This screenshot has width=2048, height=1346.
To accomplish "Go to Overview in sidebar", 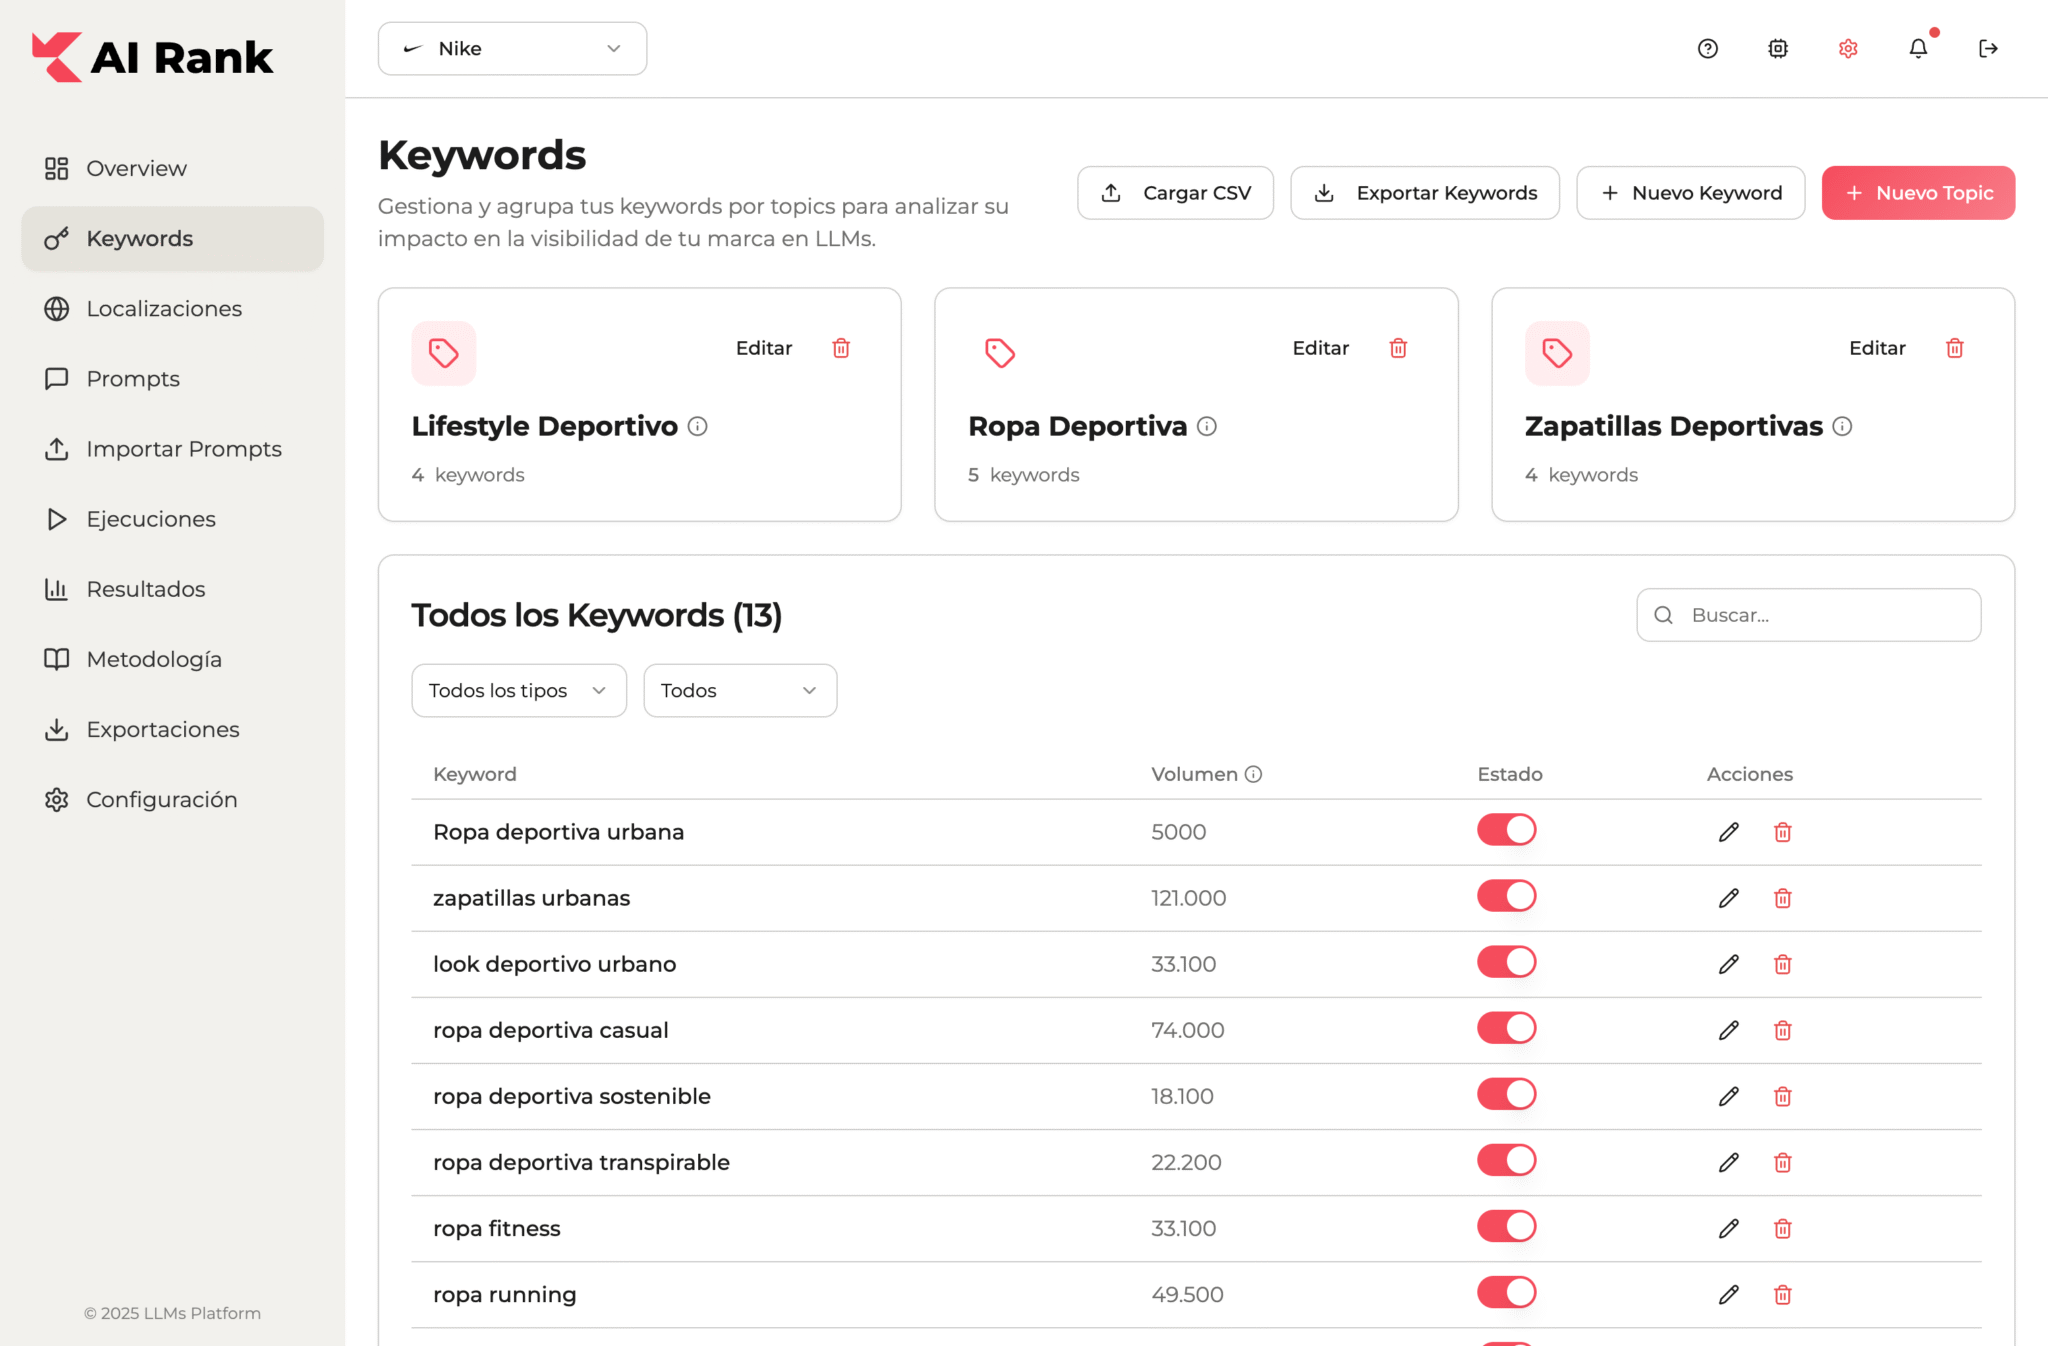I will (172, 168).
